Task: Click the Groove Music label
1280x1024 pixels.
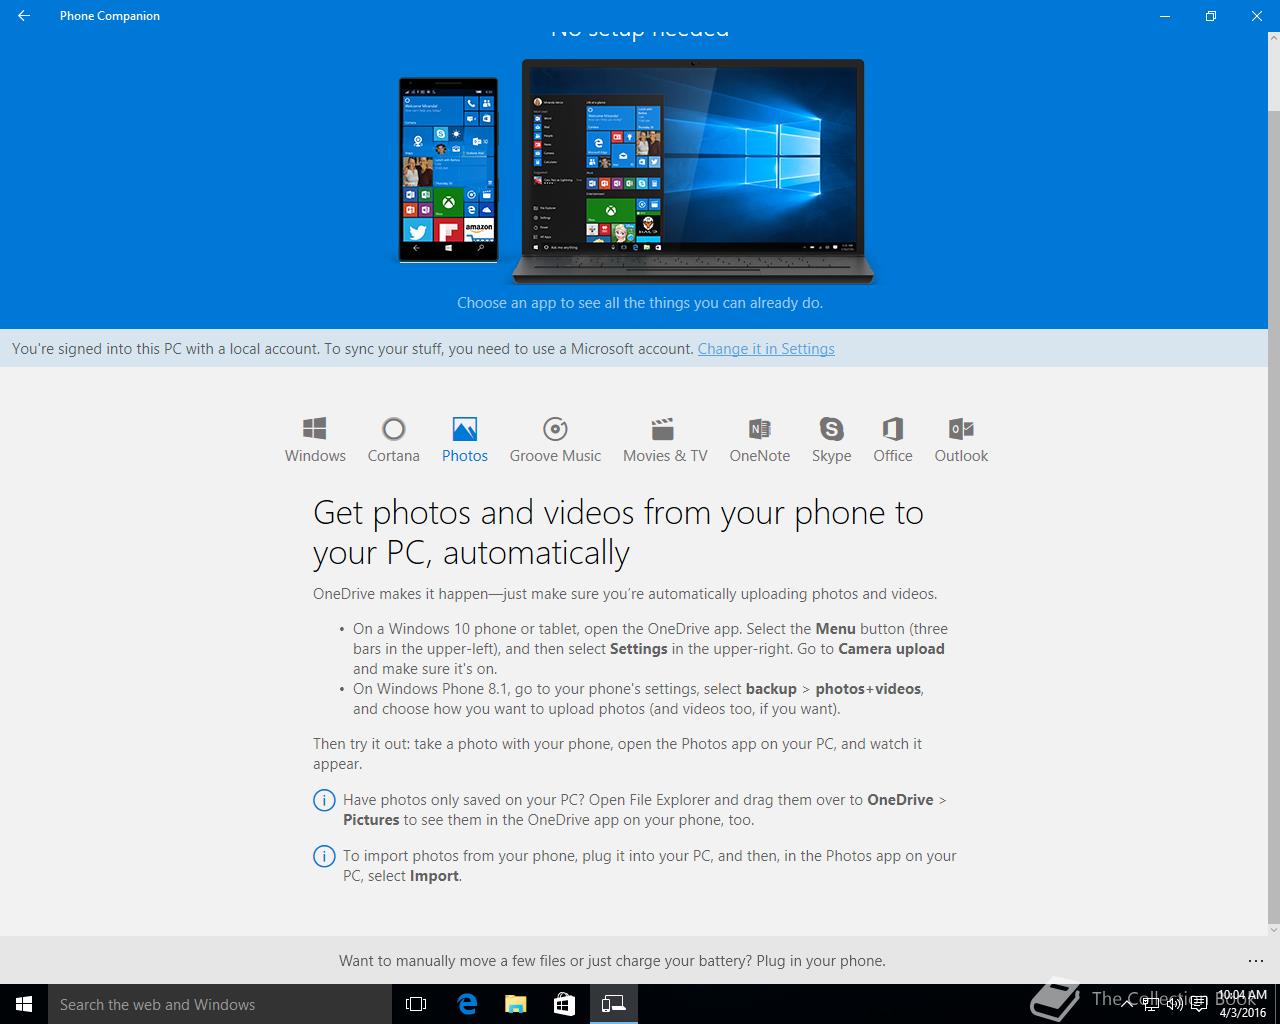Action: [555, 456]
